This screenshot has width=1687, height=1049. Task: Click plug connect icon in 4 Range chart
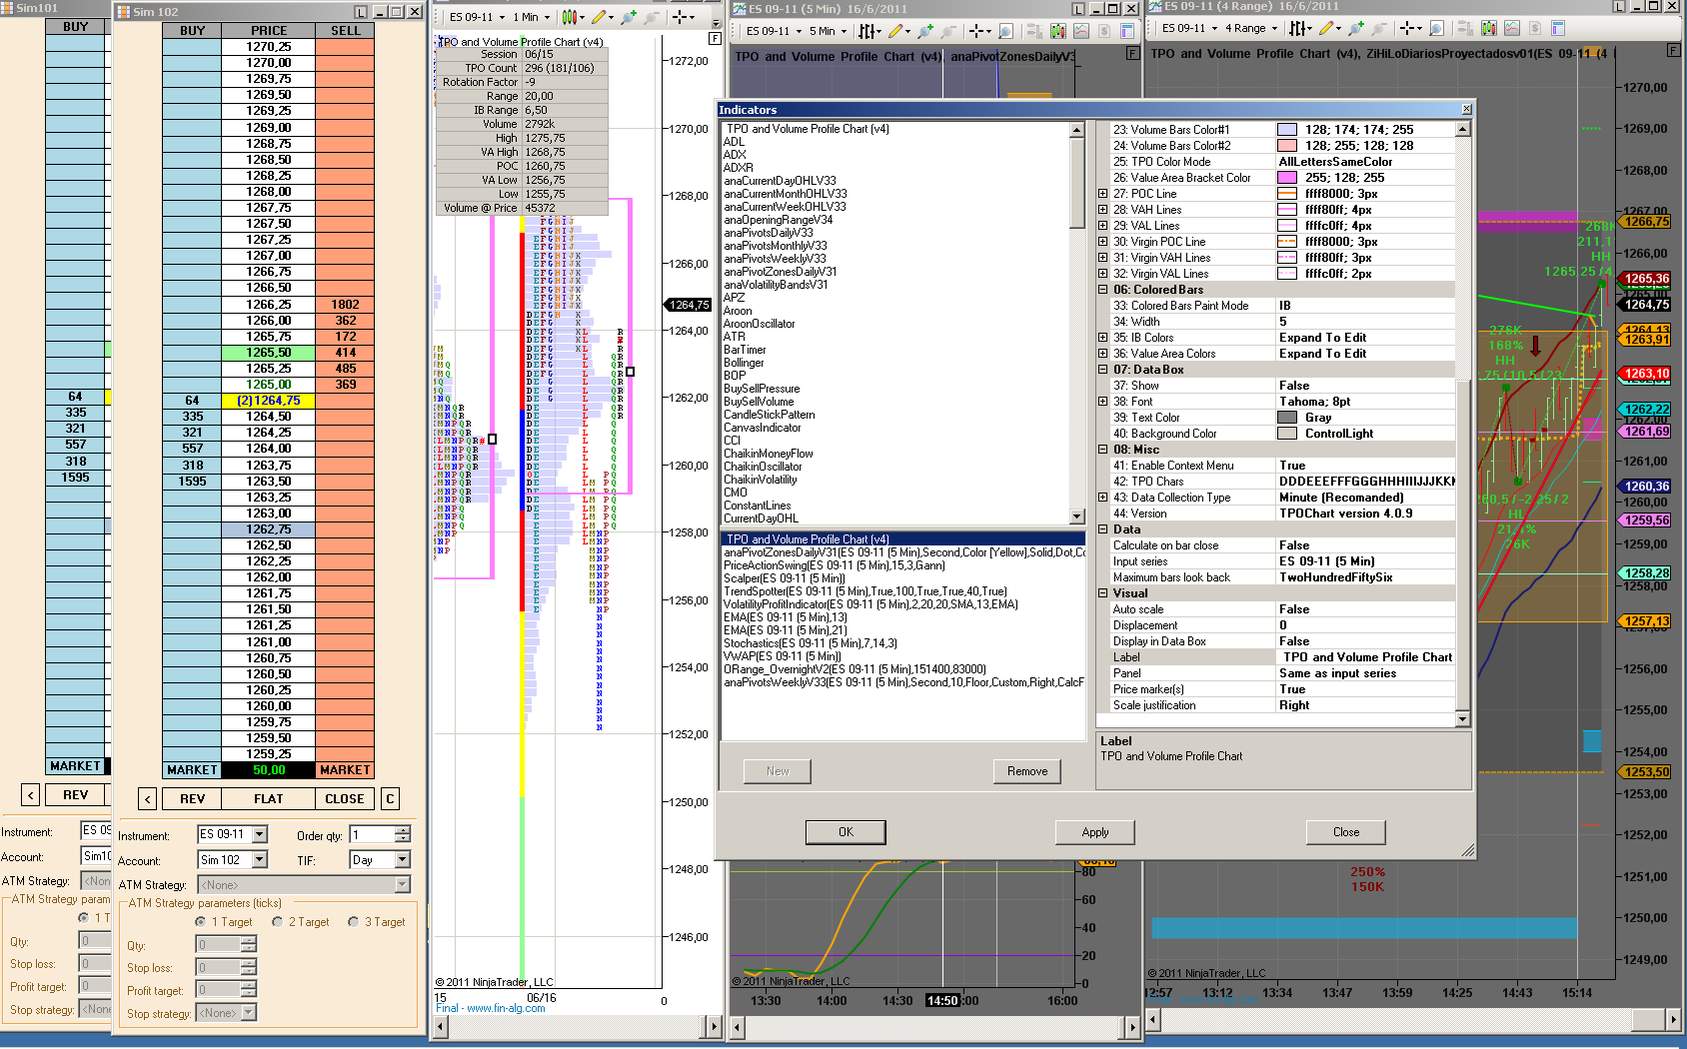[1357, 28]
